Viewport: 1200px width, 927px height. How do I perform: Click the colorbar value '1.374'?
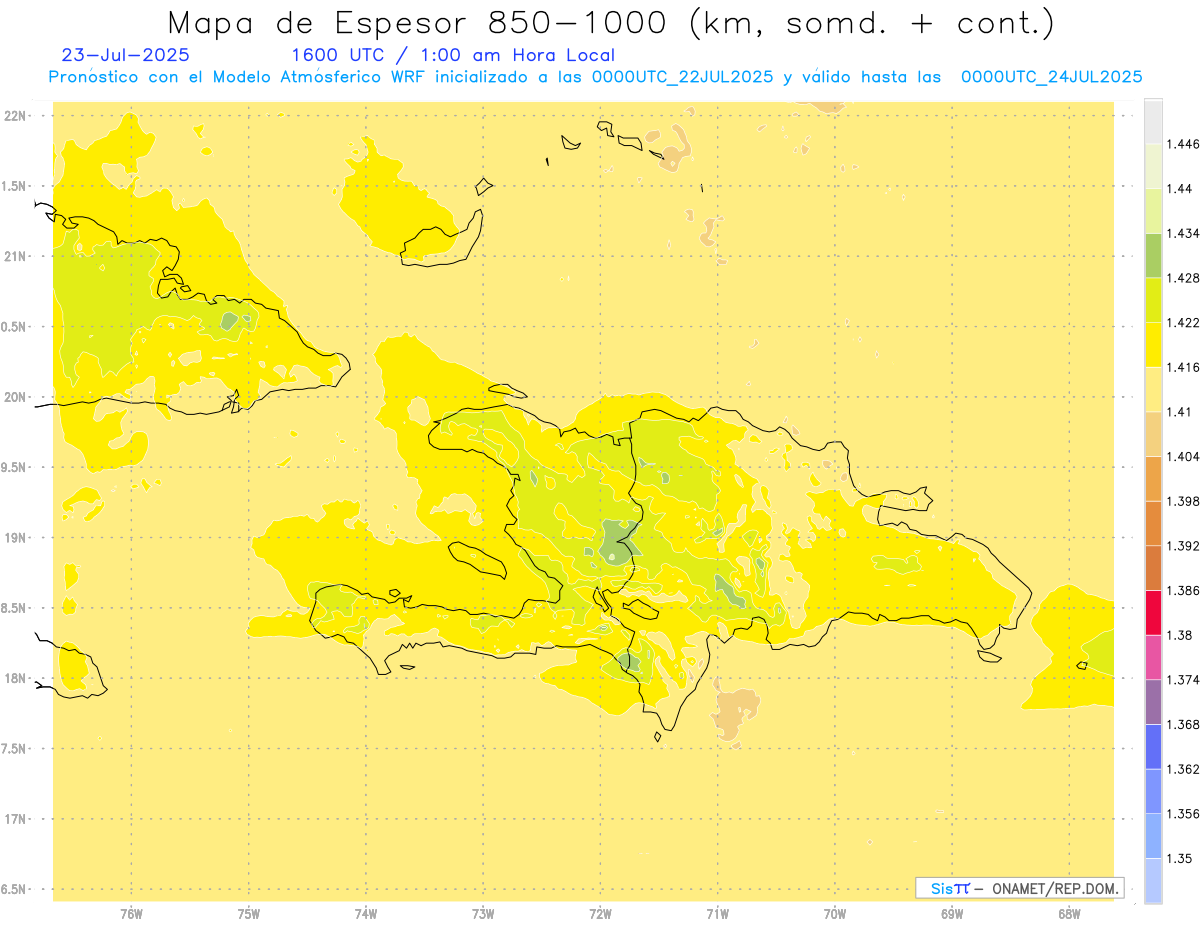click(x=1183, y=680)
